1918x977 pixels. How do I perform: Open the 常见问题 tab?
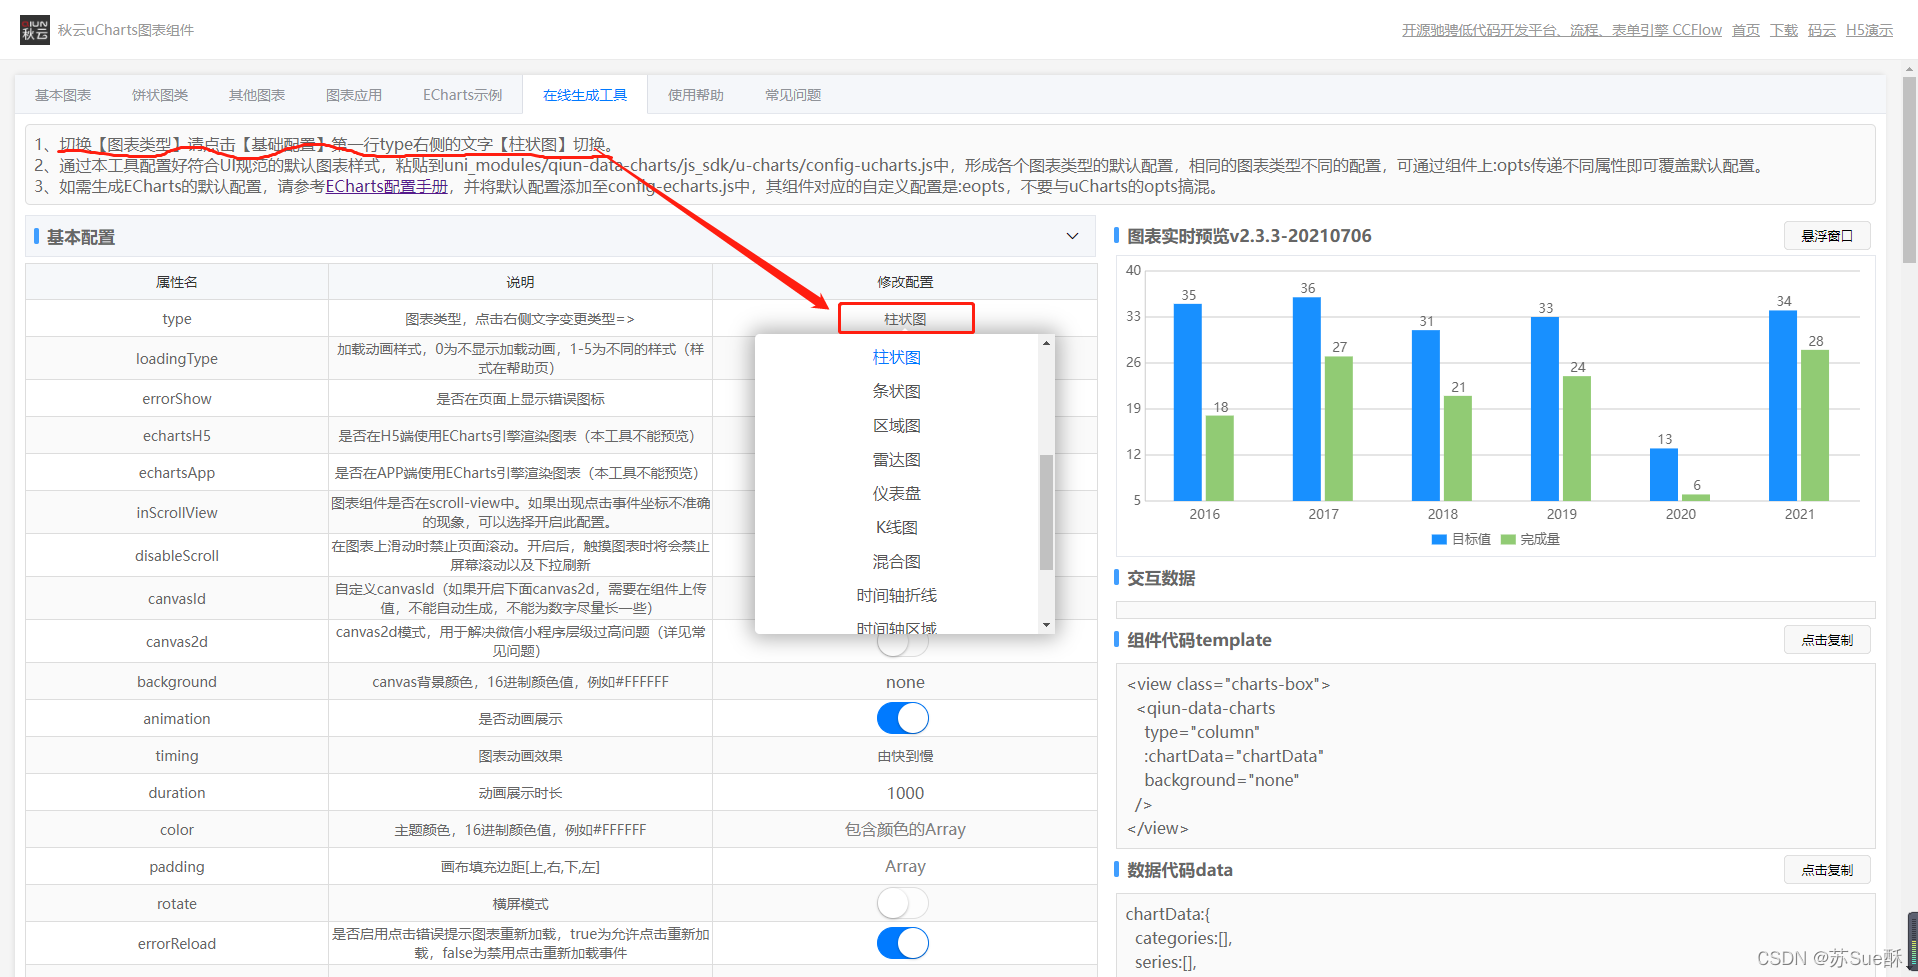793,95
